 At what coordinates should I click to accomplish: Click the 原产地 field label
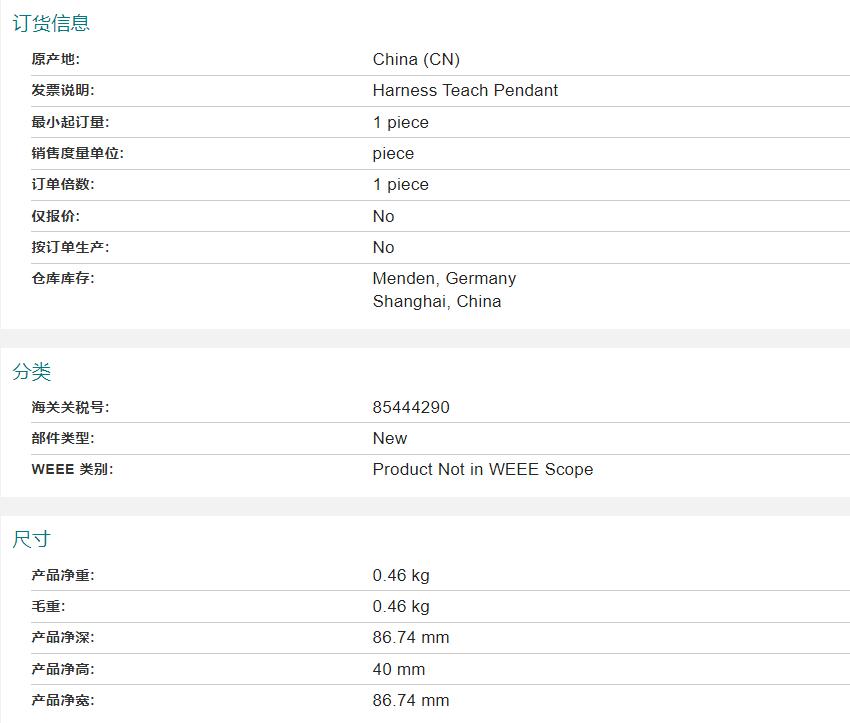[x=55, y=59]
